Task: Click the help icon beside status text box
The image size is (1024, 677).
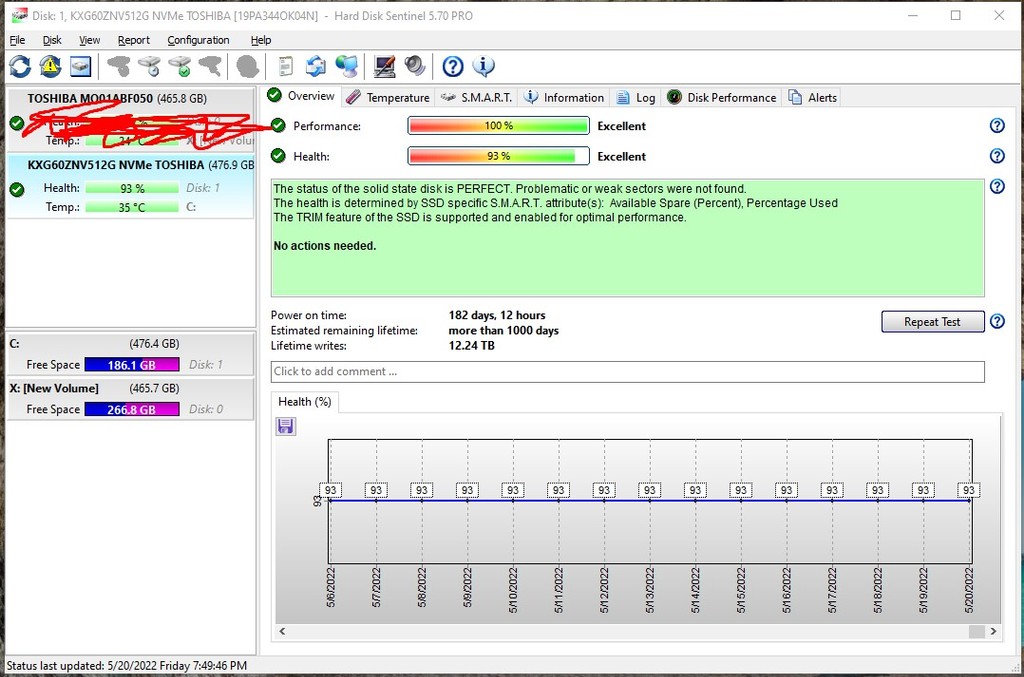Action: (997, 186)
